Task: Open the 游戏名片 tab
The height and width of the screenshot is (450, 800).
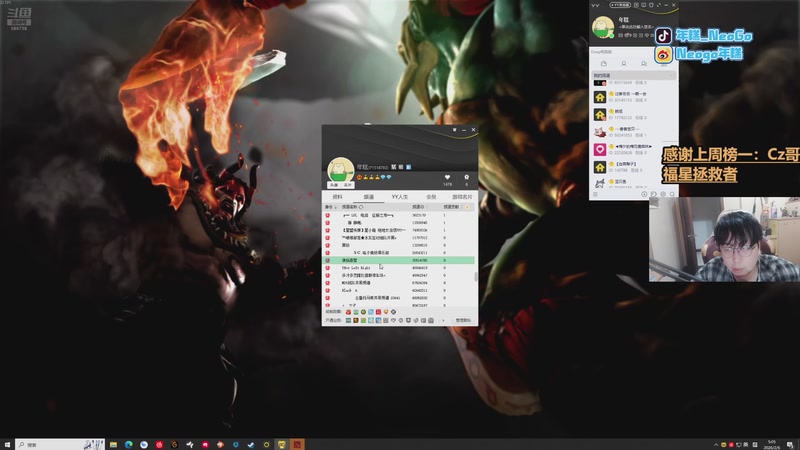Action: [462, 196]
